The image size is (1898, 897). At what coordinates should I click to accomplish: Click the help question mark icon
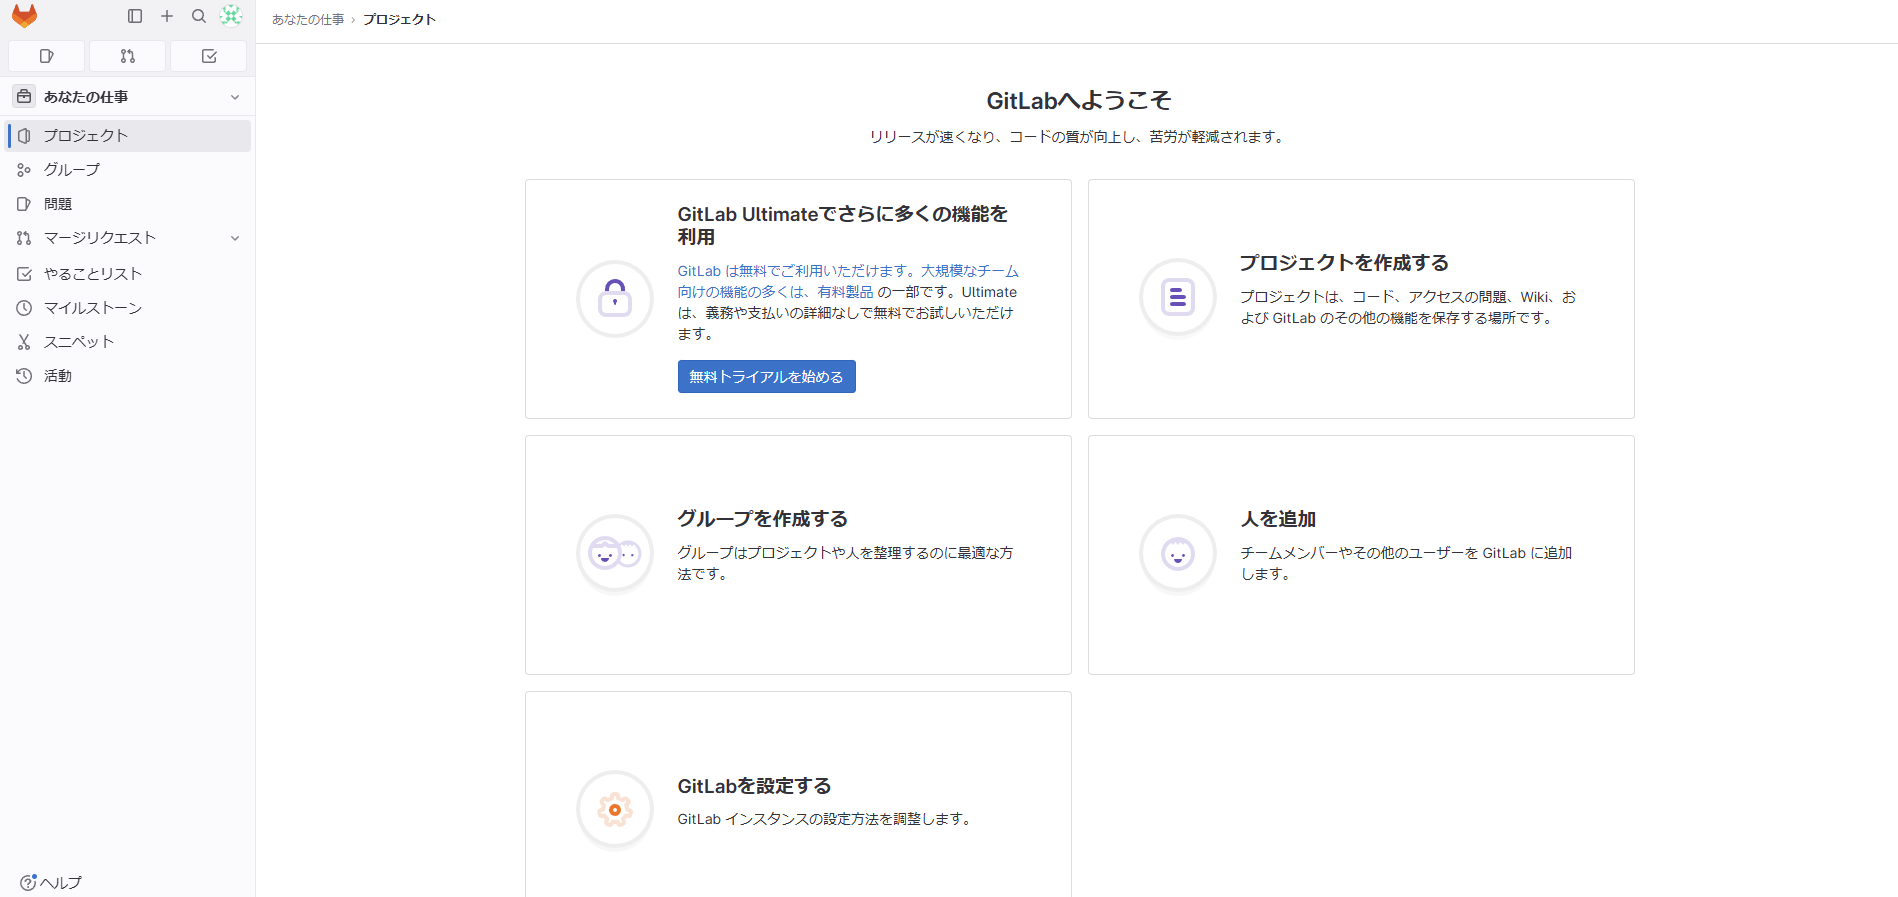[x=28, y=882]
